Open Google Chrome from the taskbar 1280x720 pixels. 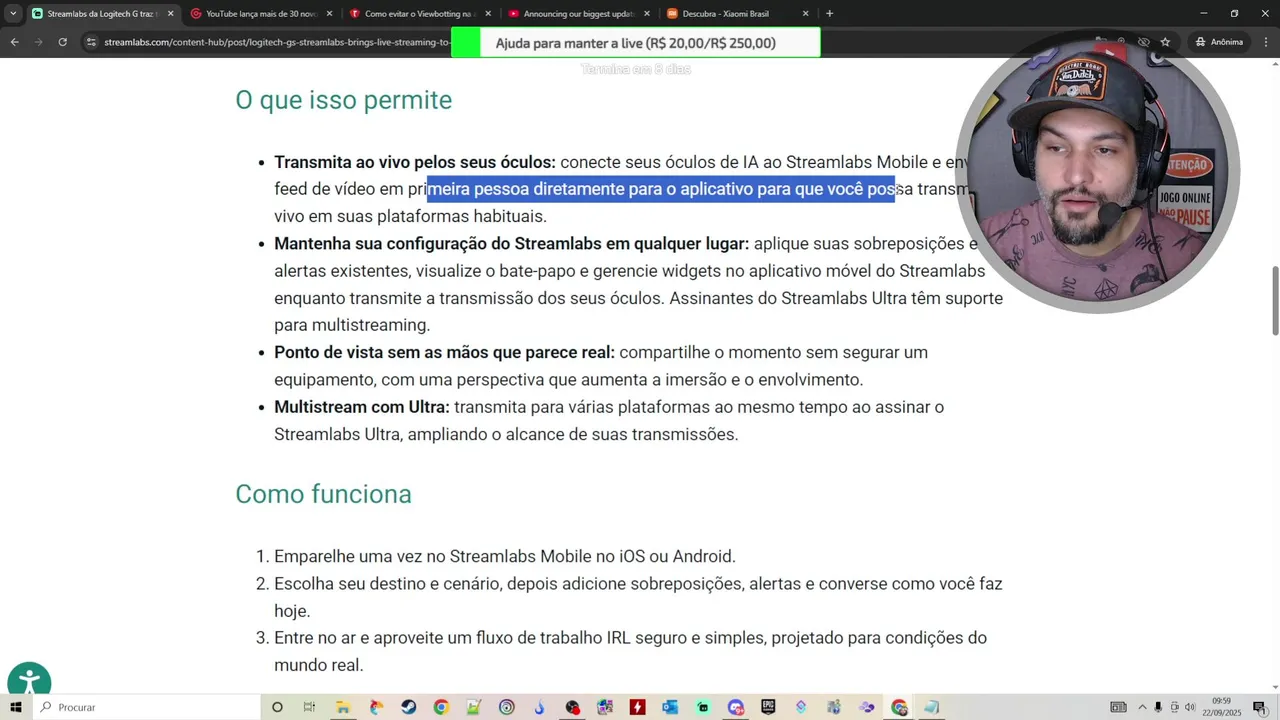(x=441, y=707)
